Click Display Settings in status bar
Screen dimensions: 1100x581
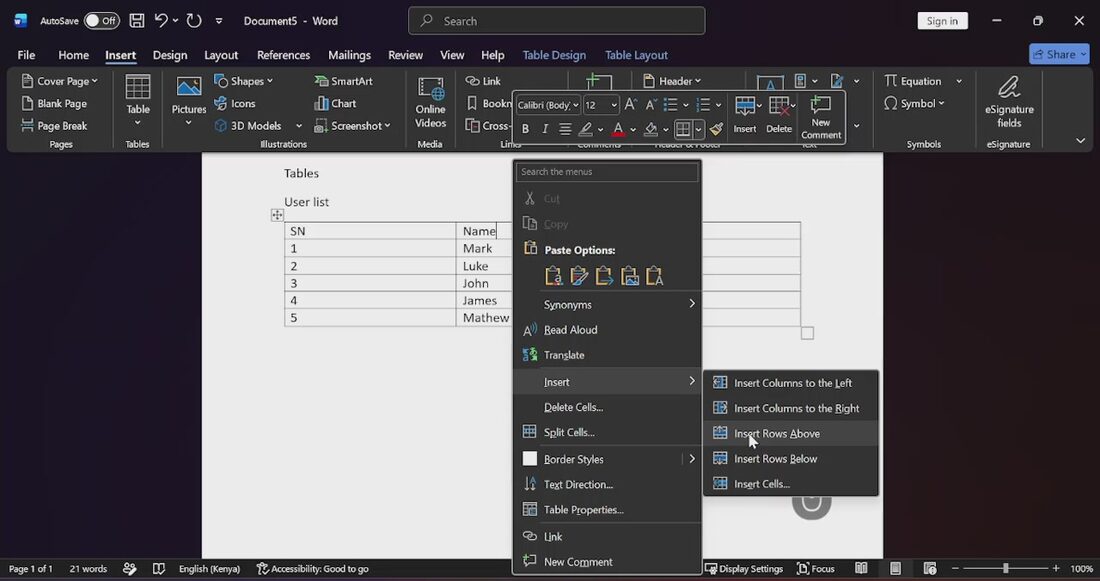click(x=744, y=568)
